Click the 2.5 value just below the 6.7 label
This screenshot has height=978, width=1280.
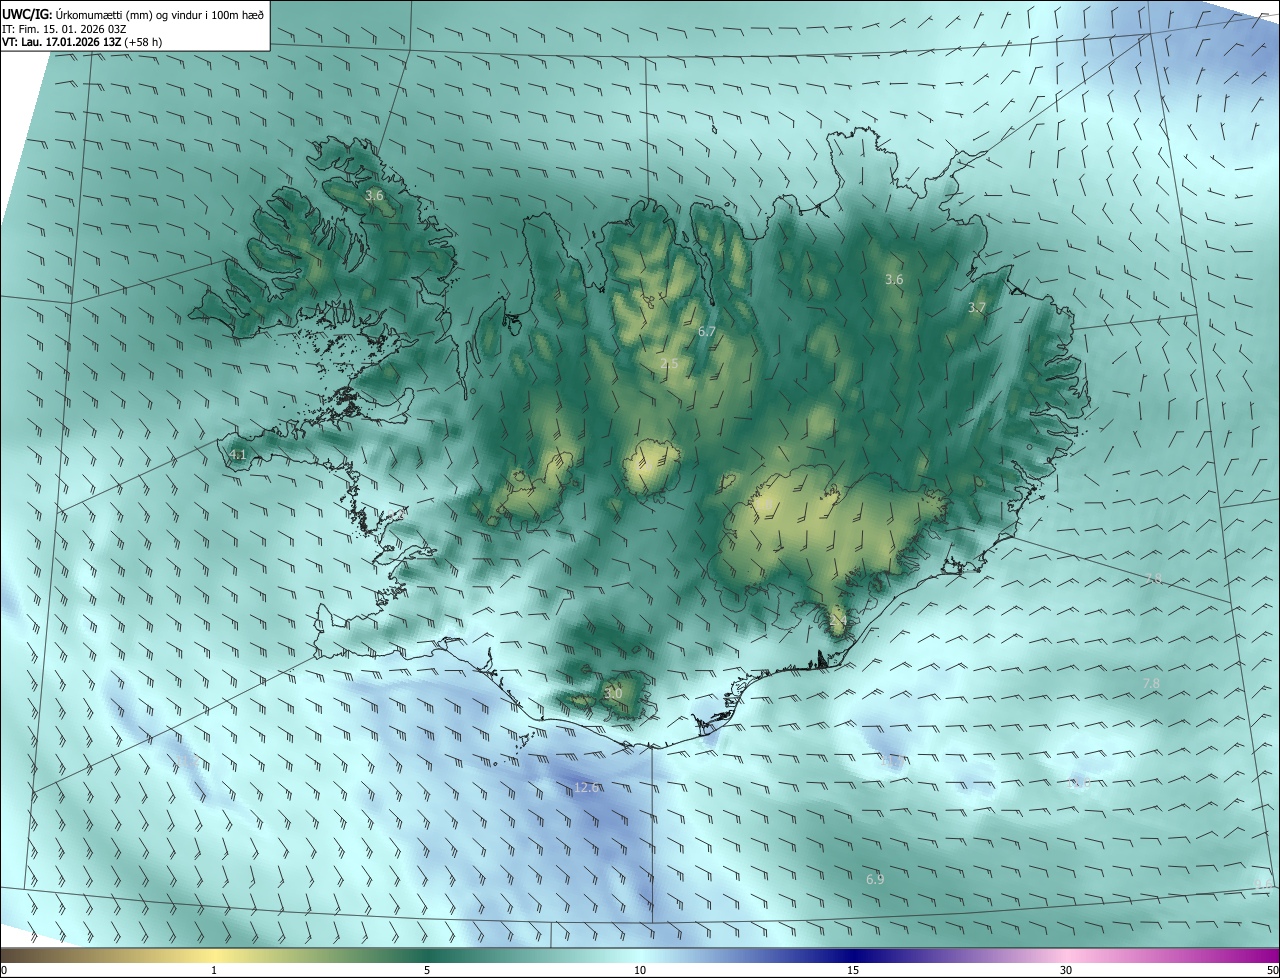pyautogui.click(x=669, y=364)
